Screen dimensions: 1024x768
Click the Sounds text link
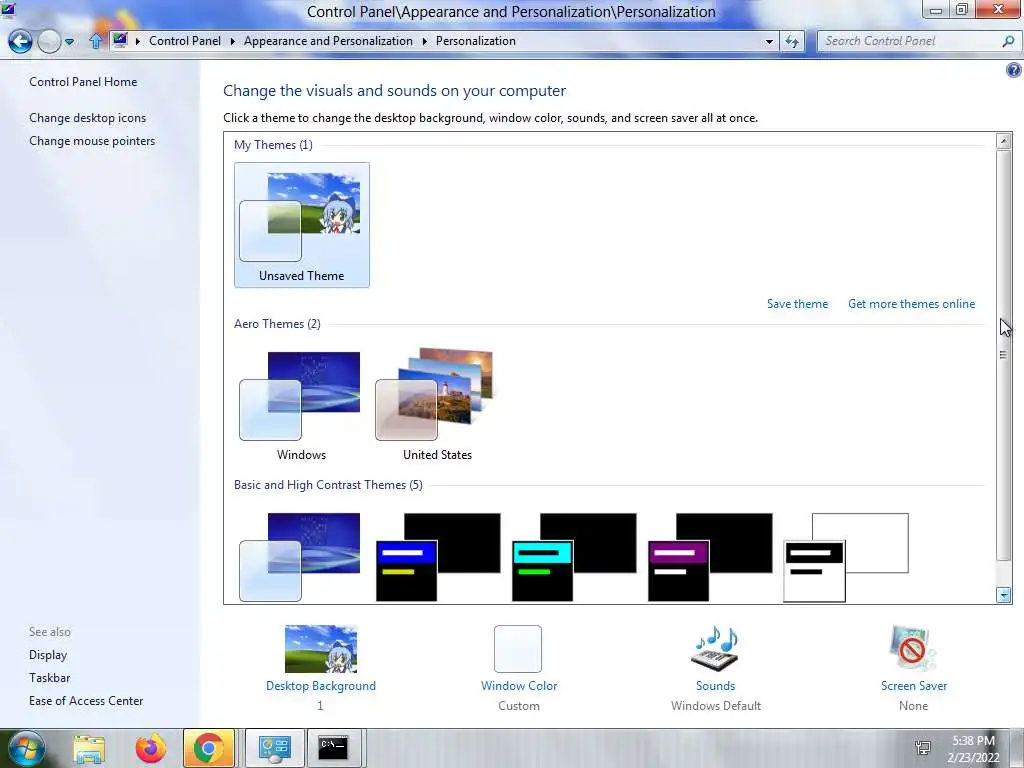pos(715,686)
